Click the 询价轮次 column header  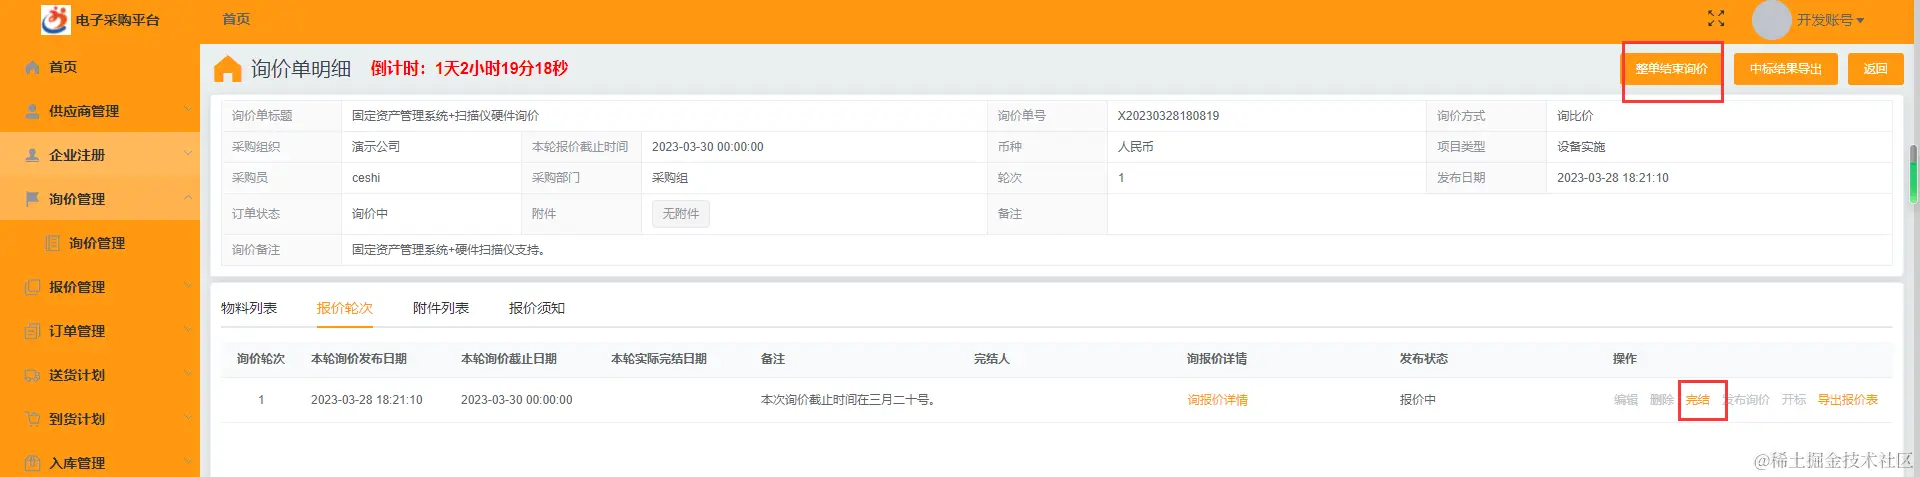tap(261, 359)
